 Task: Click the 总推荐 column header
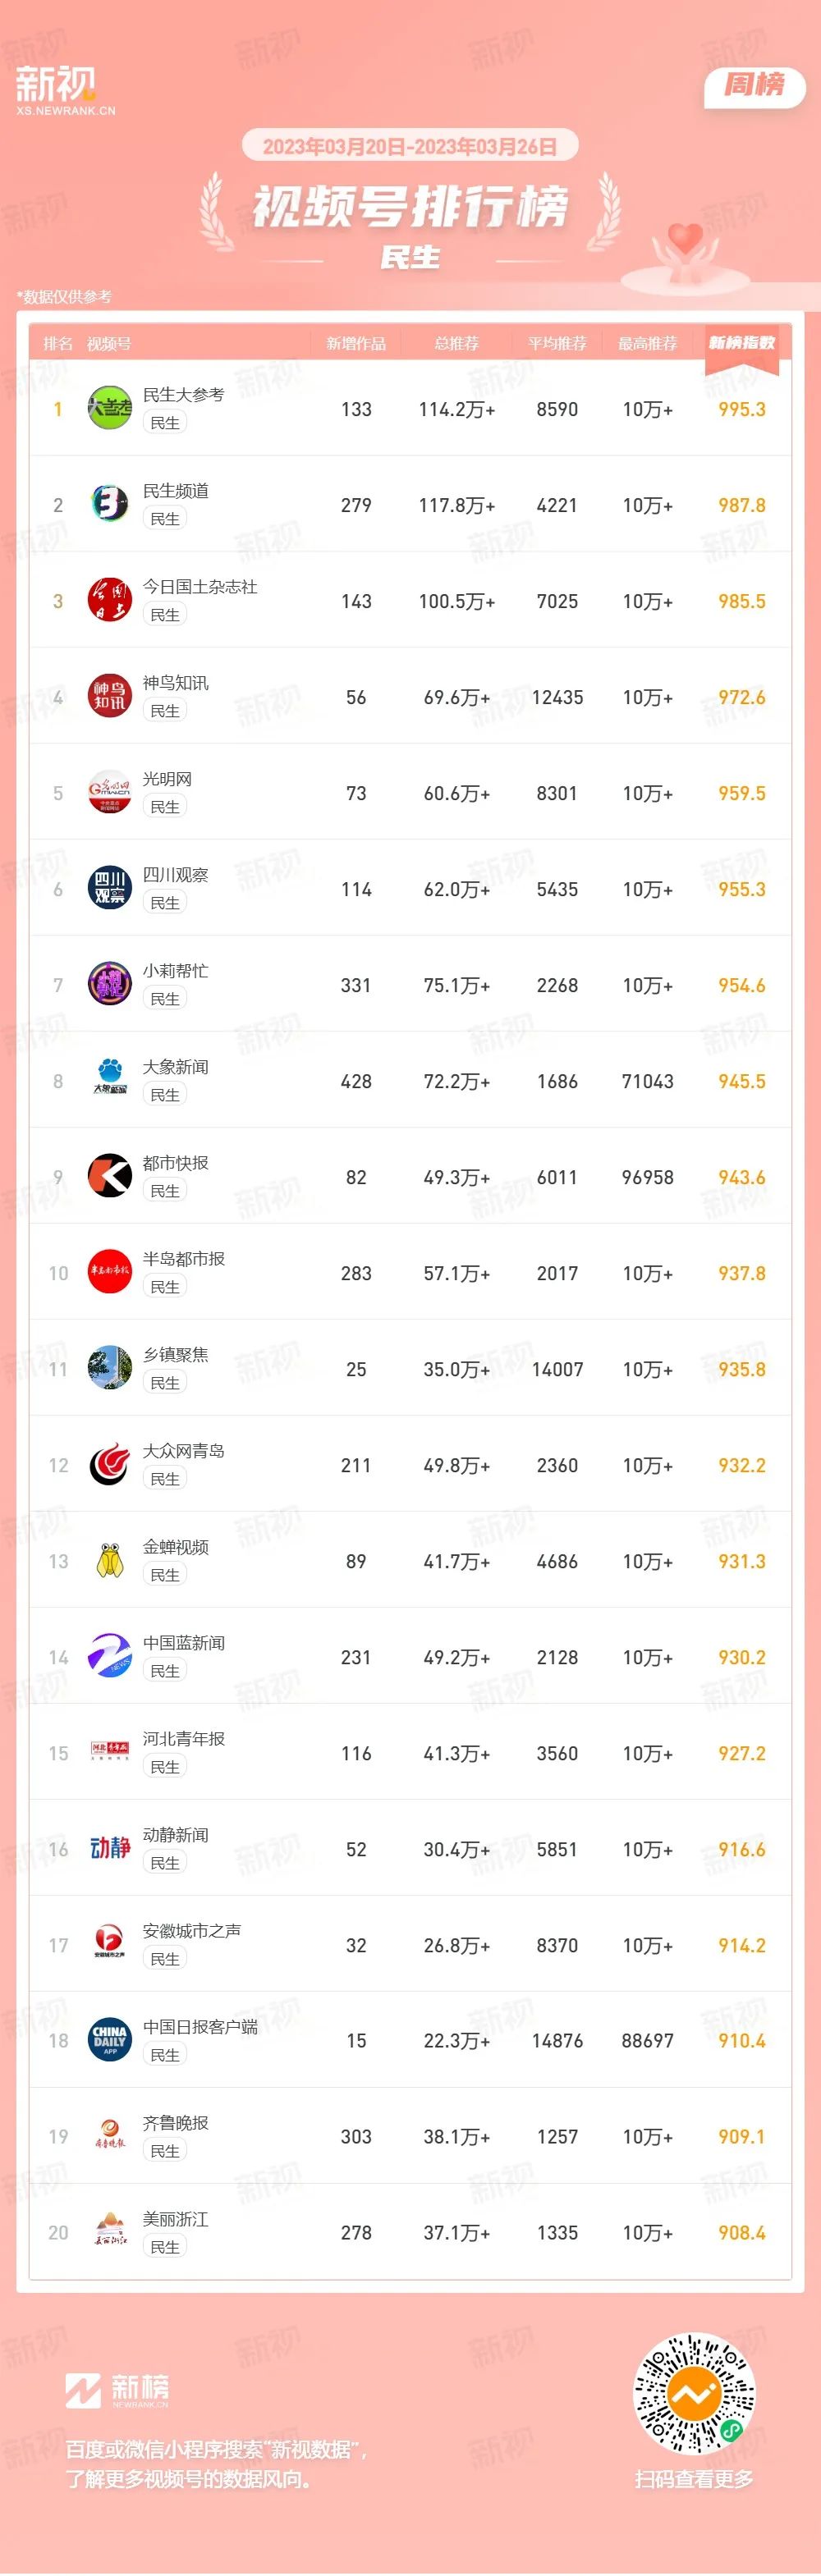point(457,344)
